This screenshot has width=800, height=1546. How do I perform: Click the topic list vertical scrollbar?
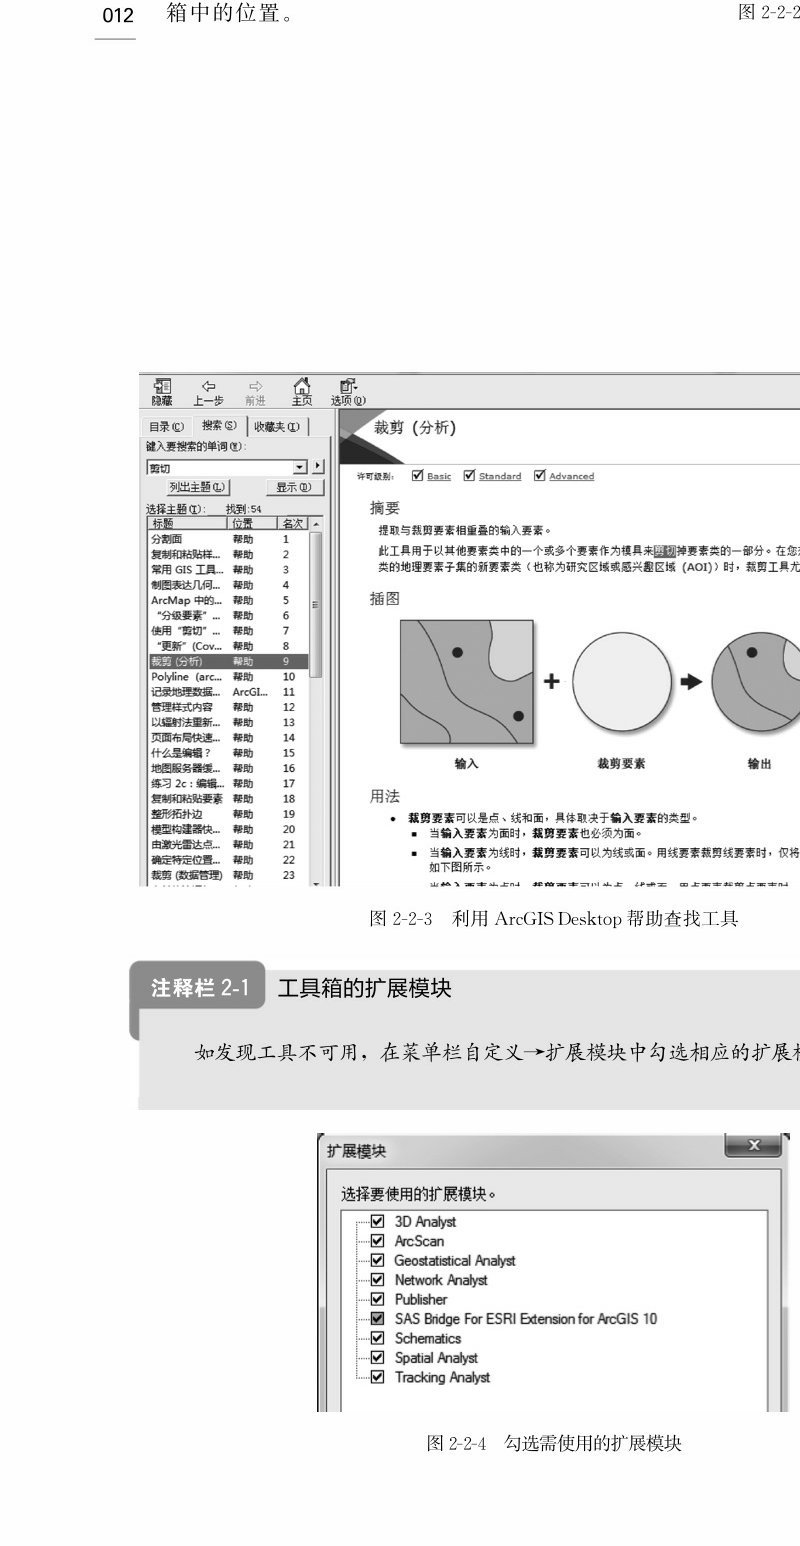pyautogui.click(x=316, y=606)
